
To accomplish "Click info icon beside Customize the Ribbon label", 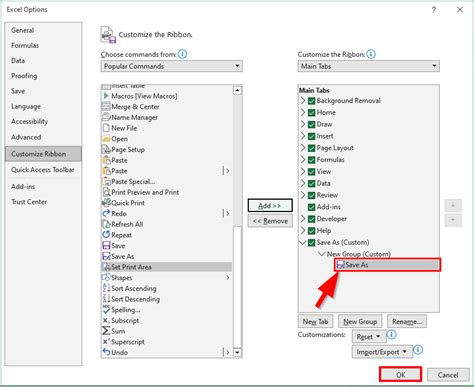I will pos(371,54).
